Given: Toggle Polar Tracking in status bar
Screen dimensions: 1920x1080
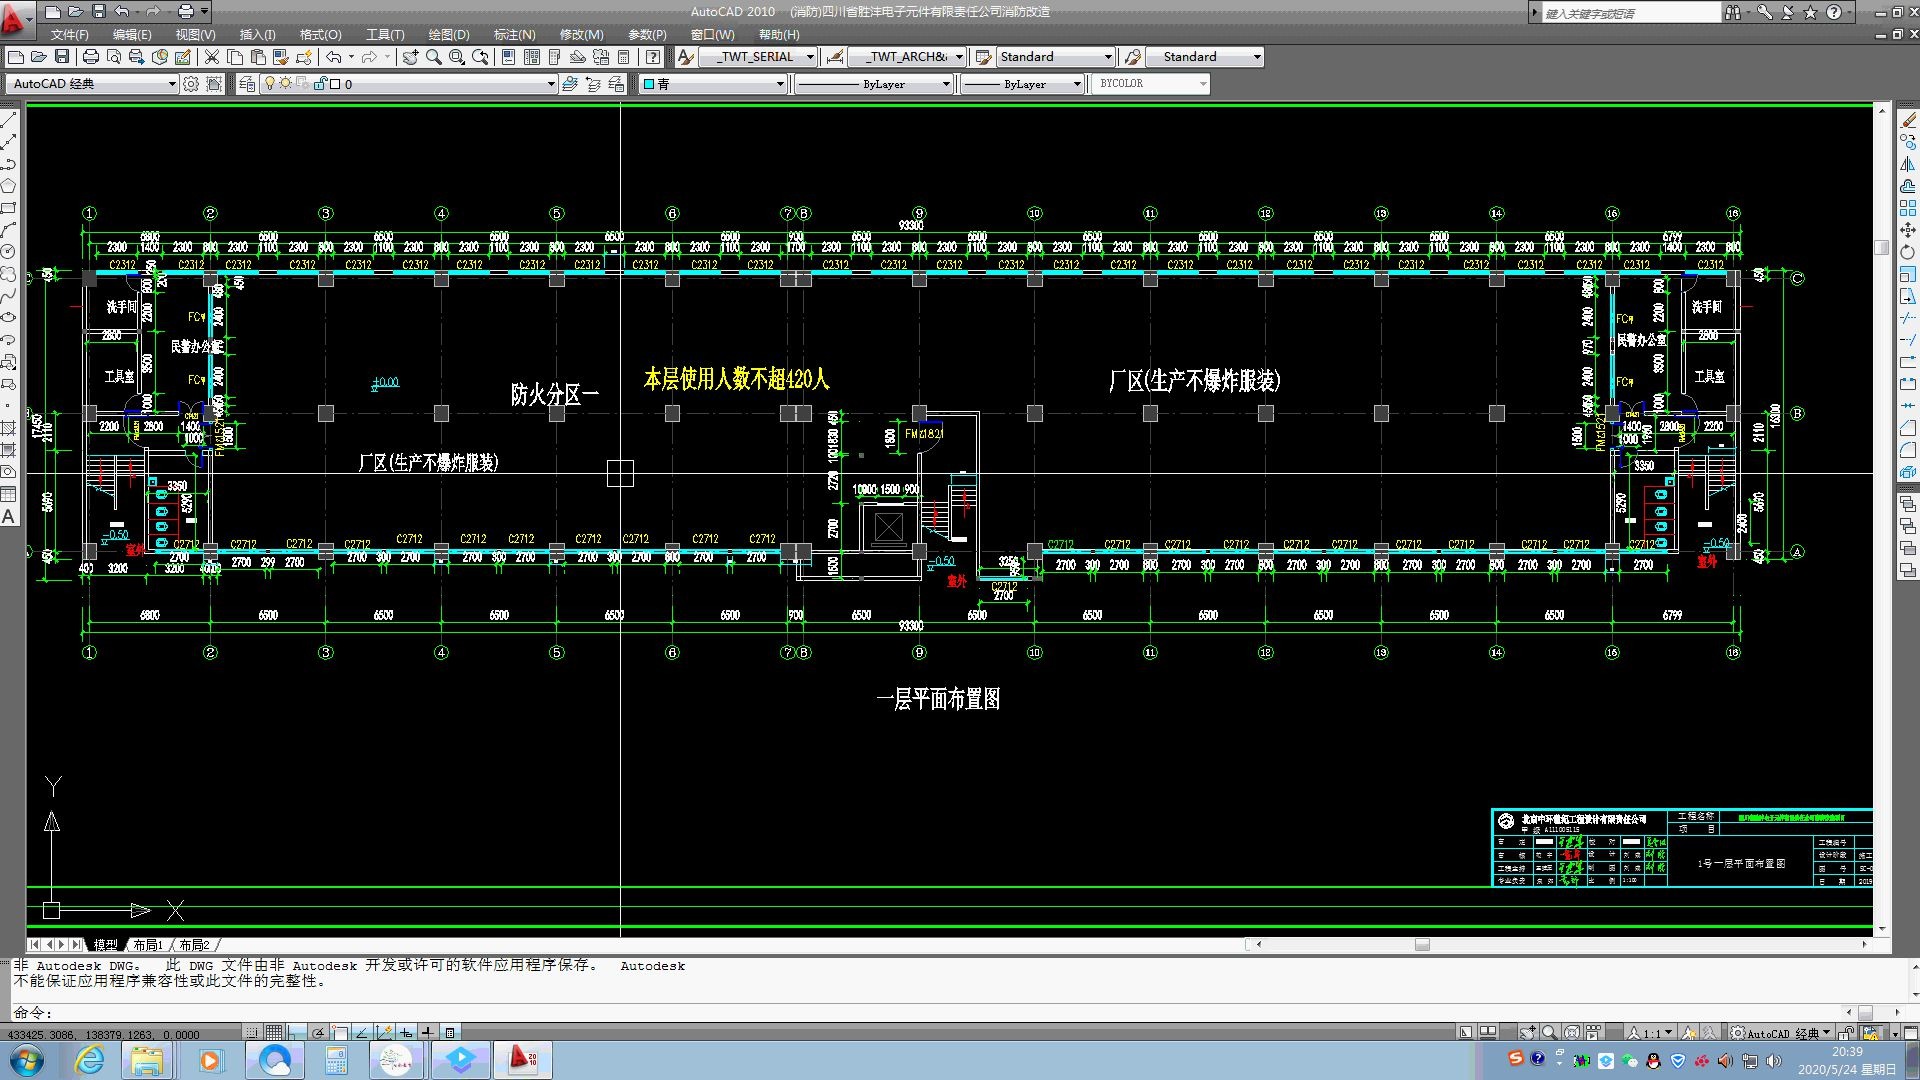Looking at the screenshot, I should click(318, 1032).
